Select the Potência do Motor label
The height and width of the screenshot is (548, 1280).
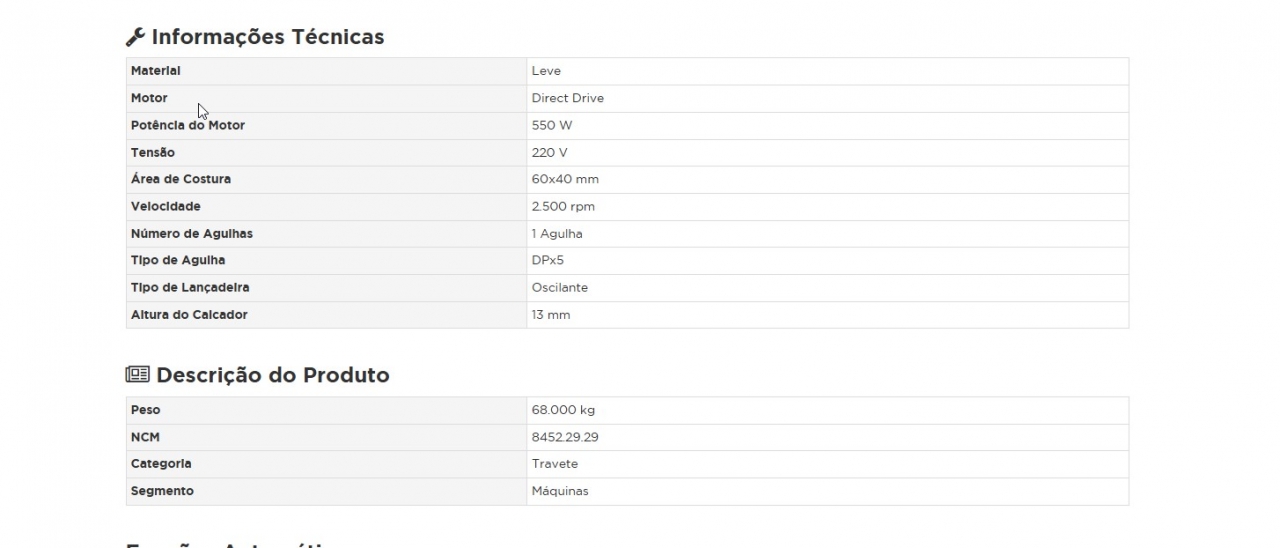[188, 125]
